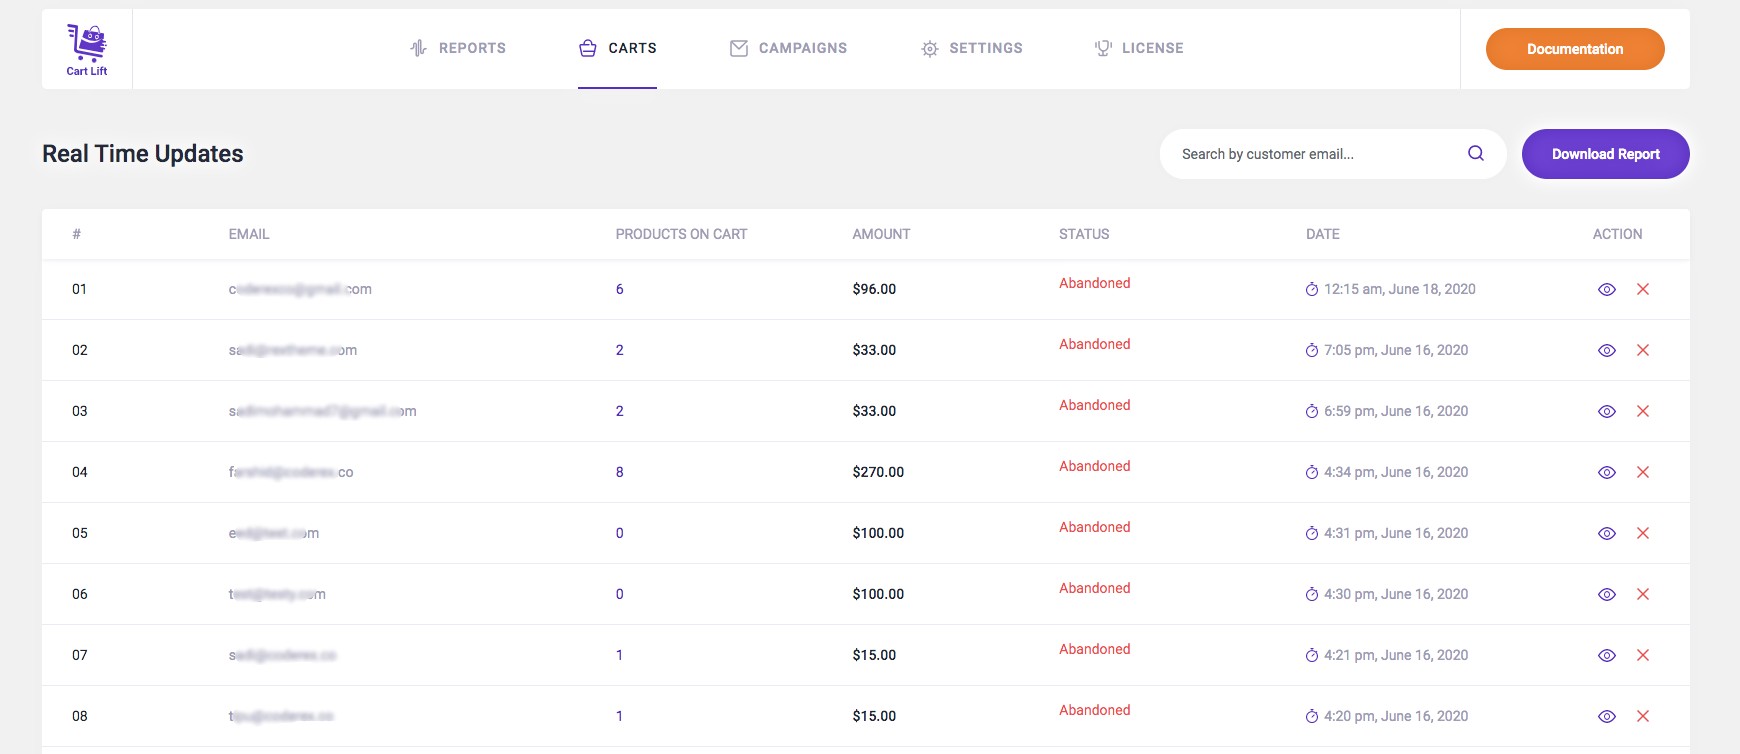Click the email ending in .co in row 04
Viewport: 1740px width, 754px height.
[291, 472]
